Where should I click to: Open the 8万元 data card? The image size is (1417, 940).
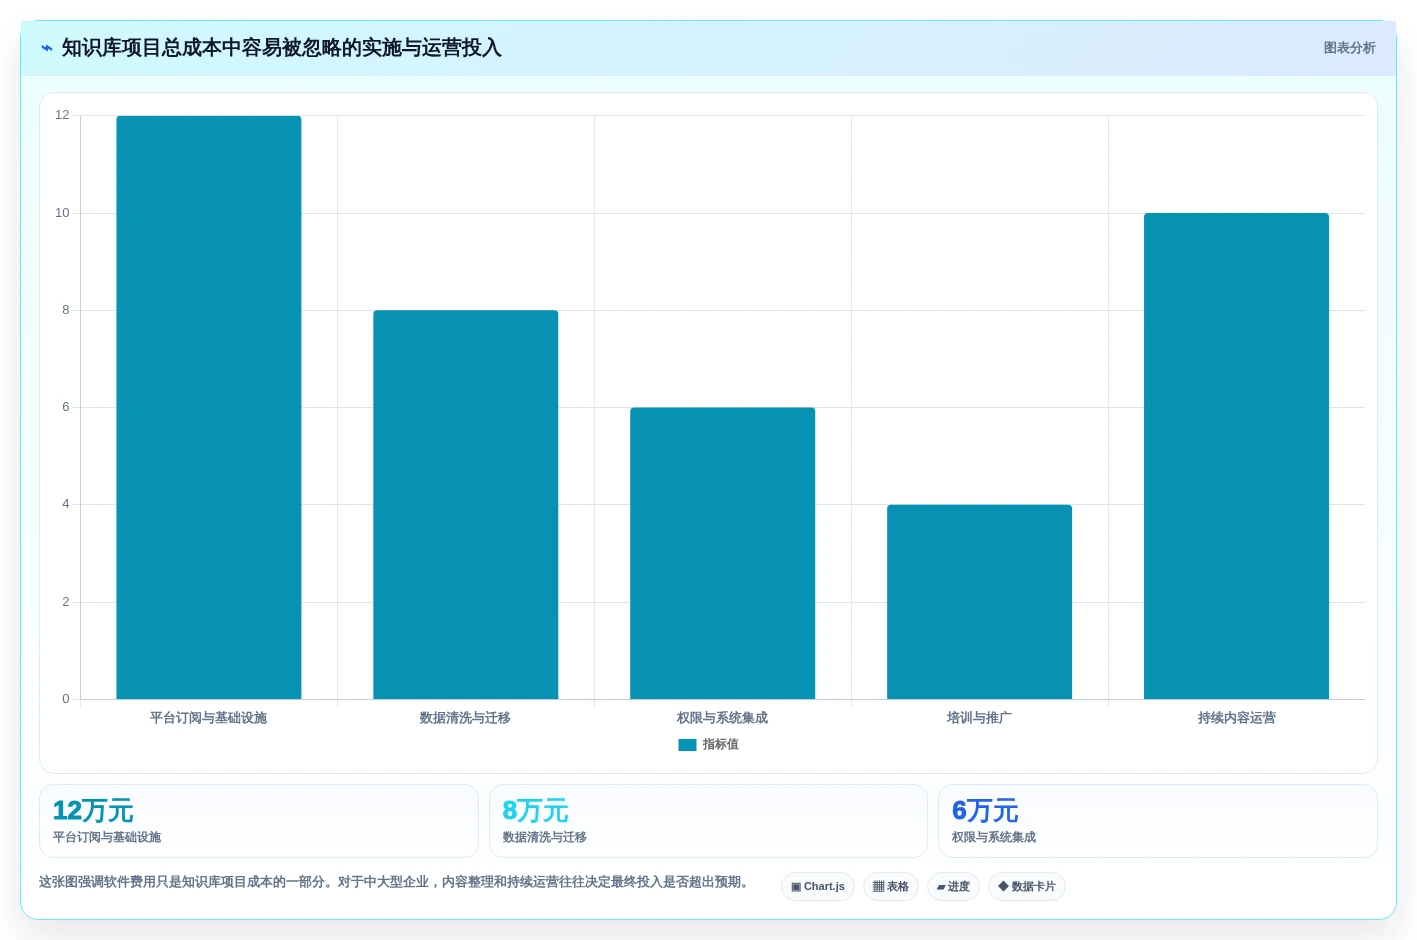click(708, 821)
